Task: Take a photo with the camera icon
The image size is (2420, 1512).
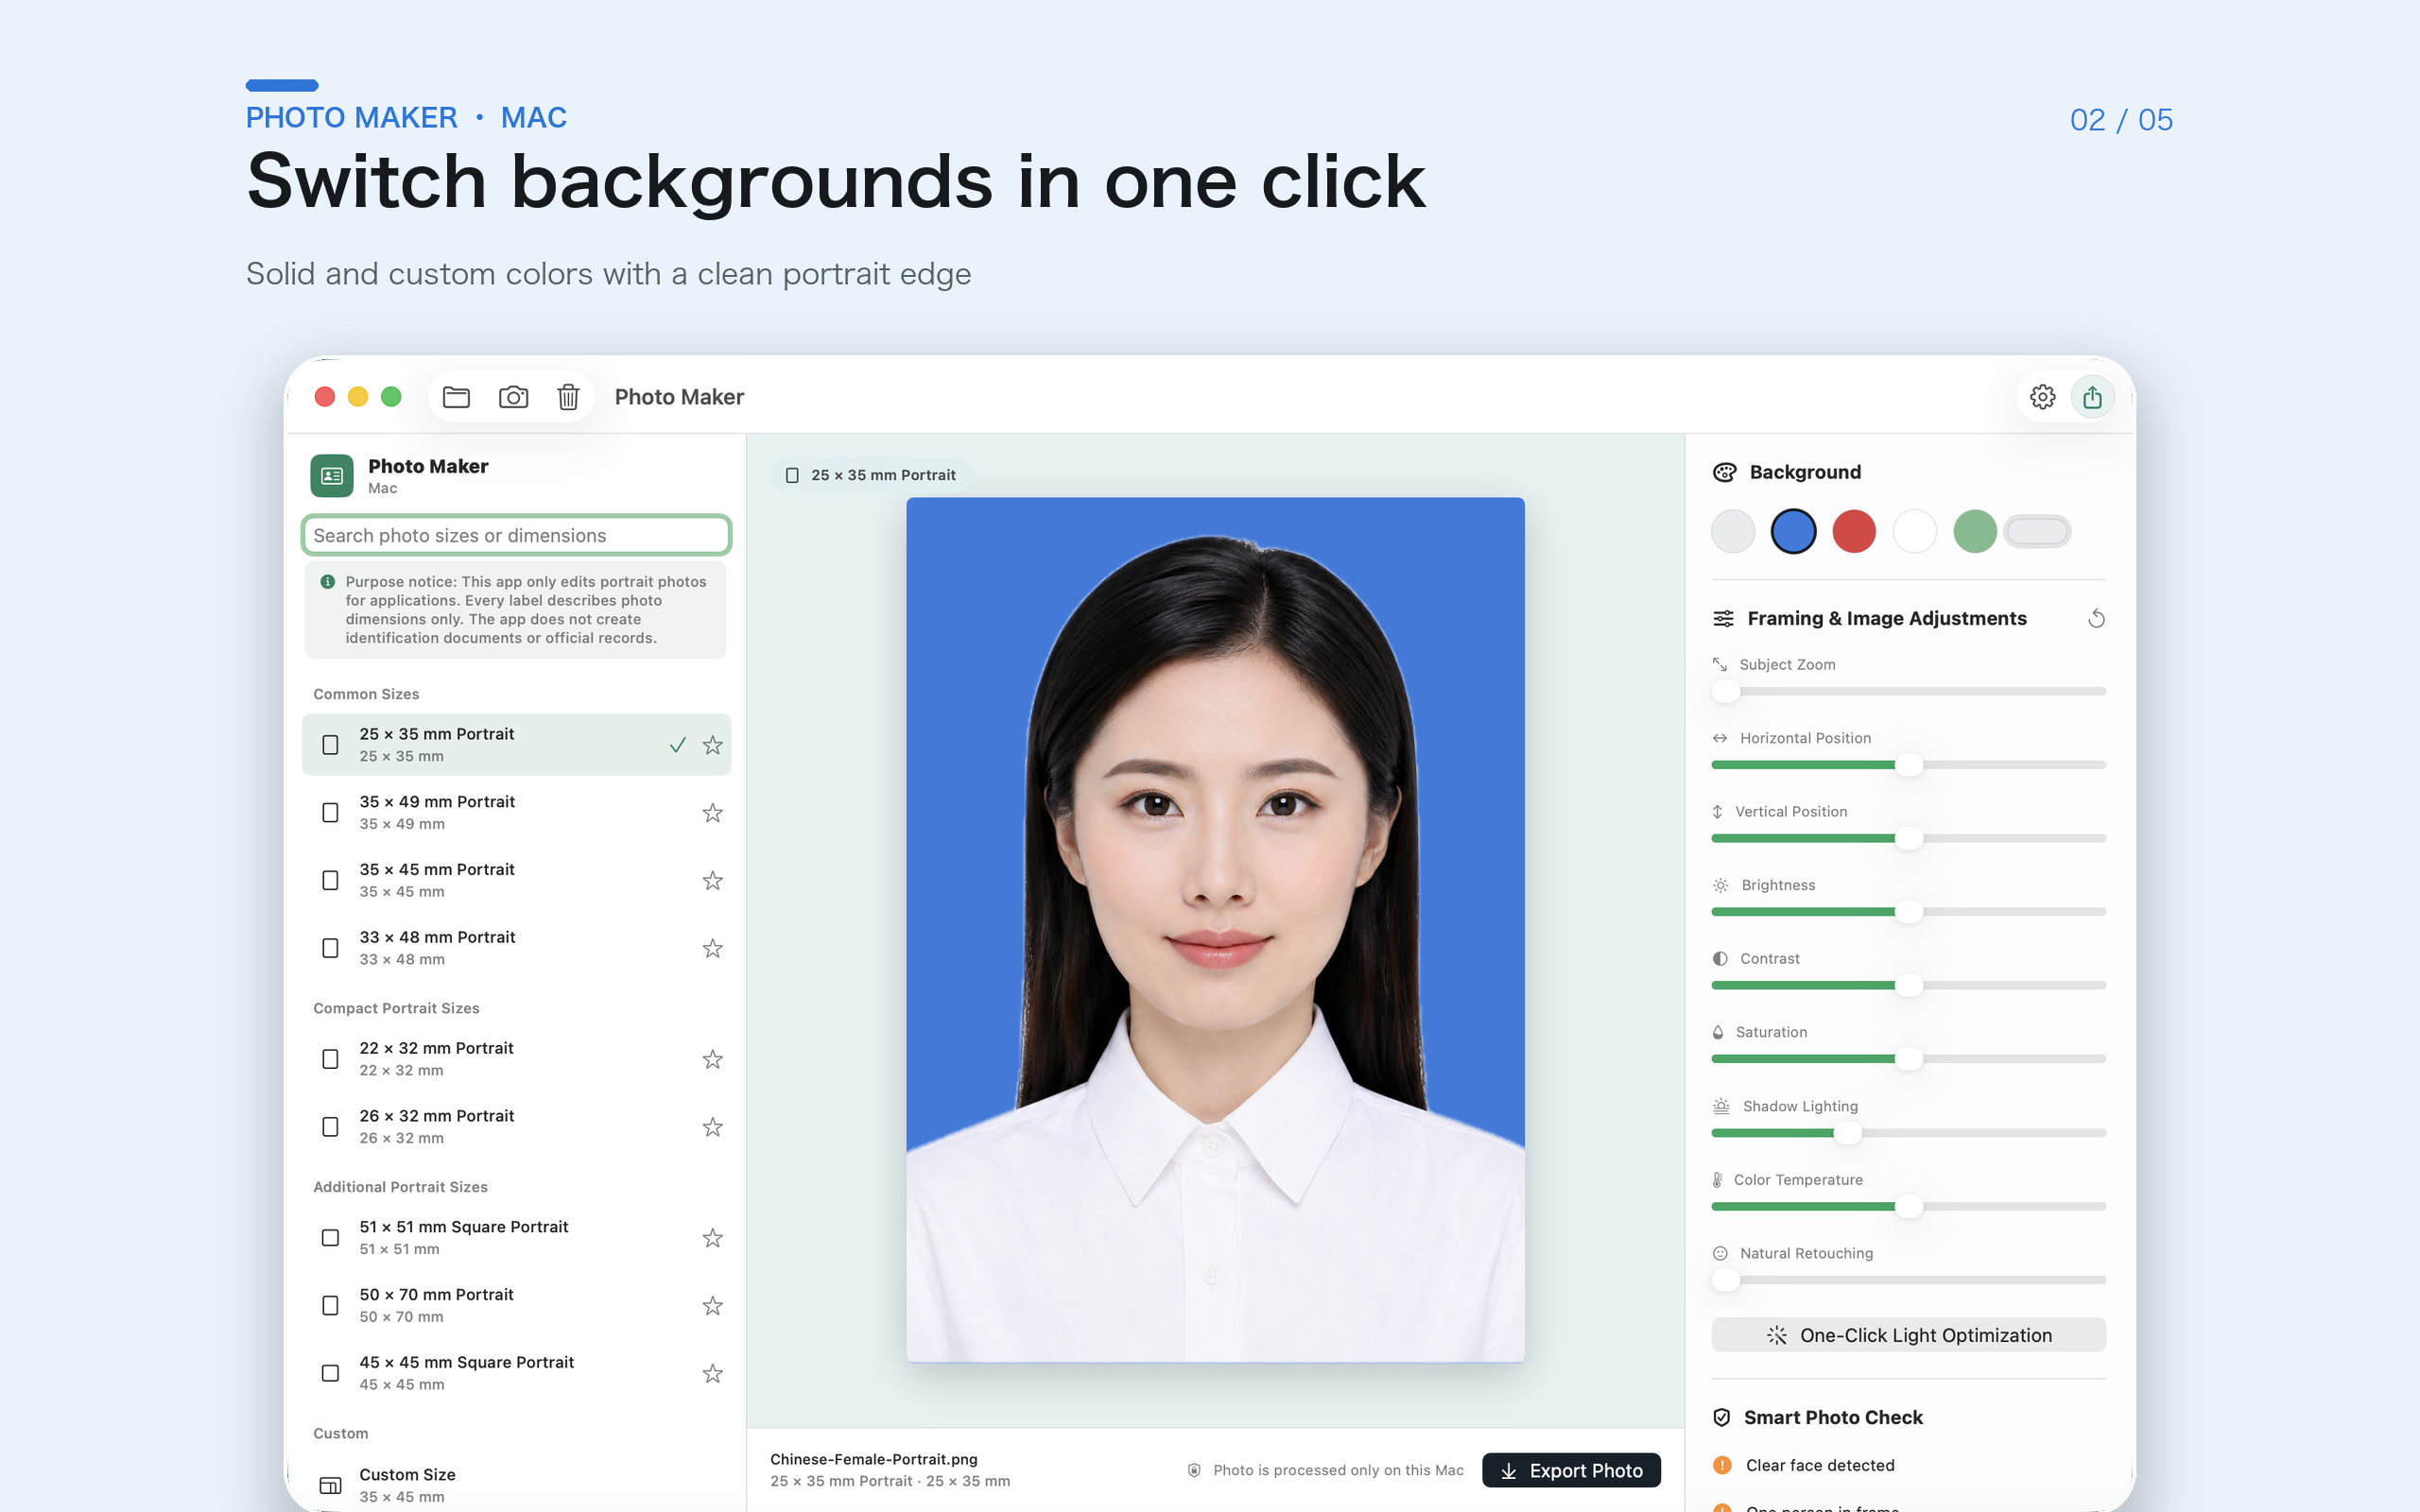Action: (x=513, y=397)
